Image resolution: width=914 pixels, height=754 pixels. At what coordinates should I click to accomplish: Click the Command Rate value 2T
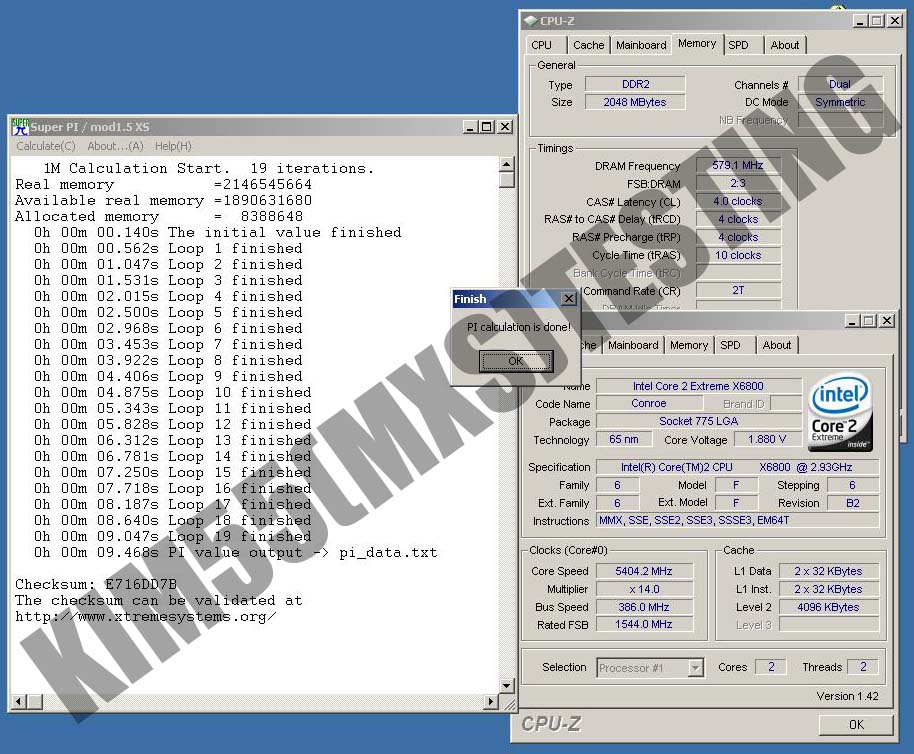[738, 290]
